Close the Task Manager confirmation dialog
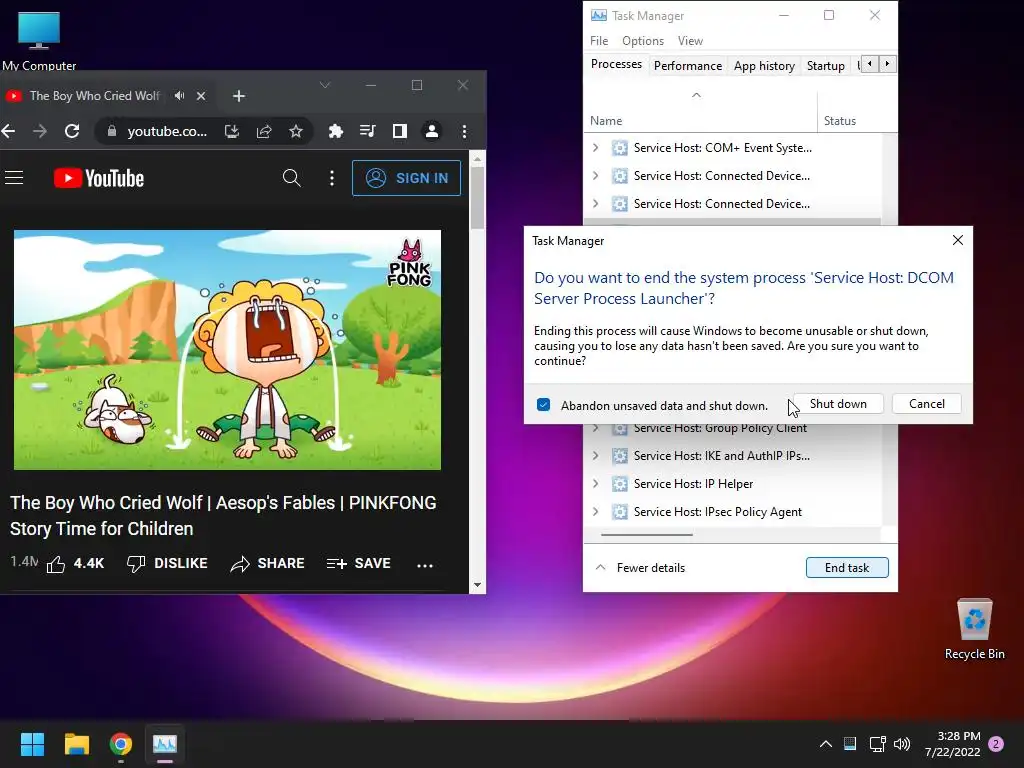Image resolution: width=1024 pixels, height=768 pixels. (x=957, y=240)
